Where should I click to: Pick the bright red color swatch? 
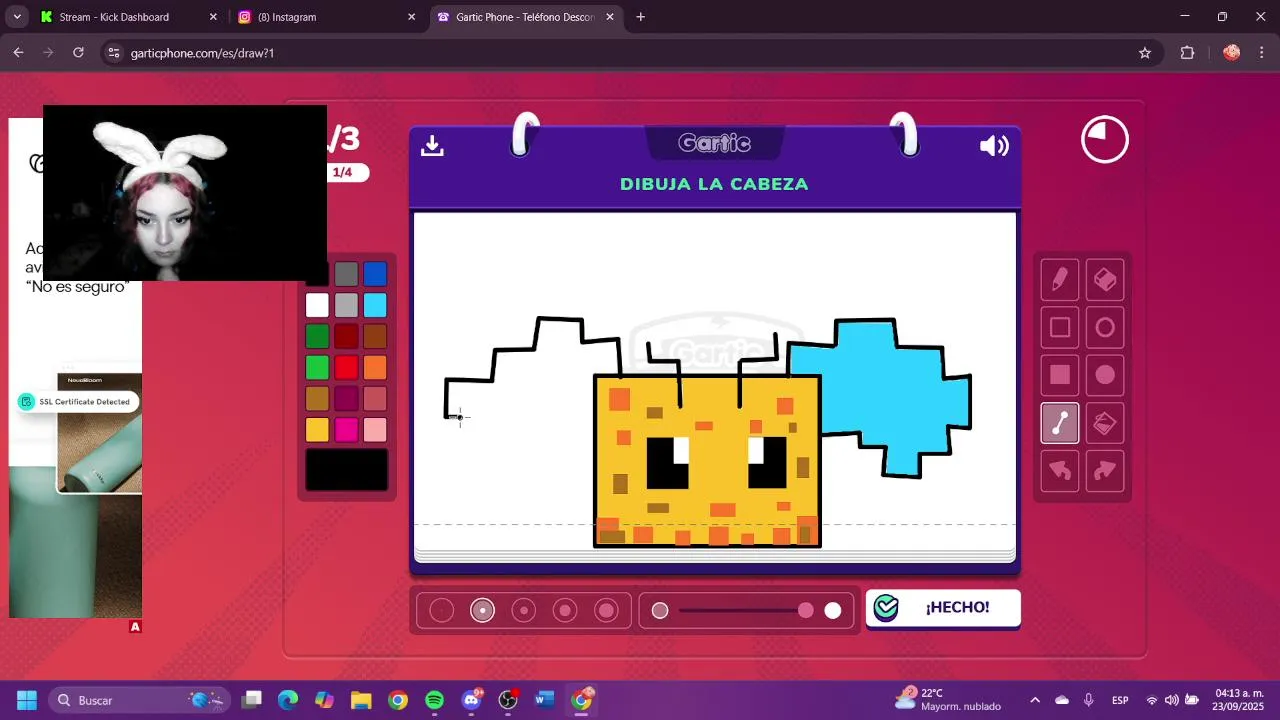(x=346, y=367)
